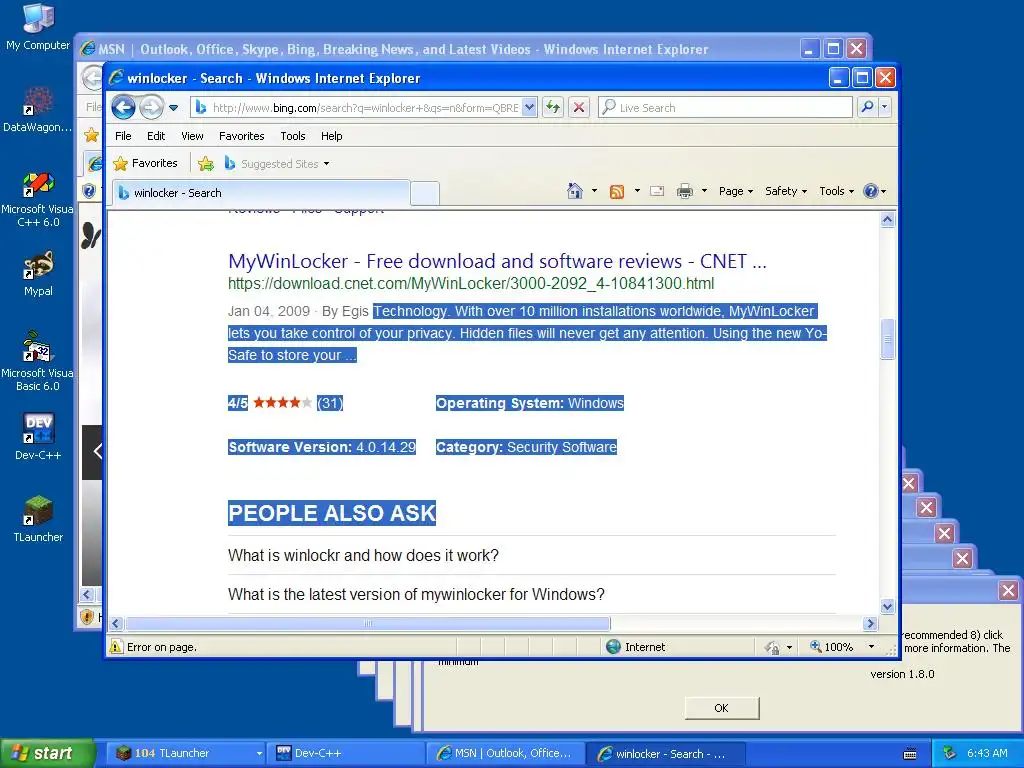Click the horizontal scrollbar left arrow

pos(116,624)
